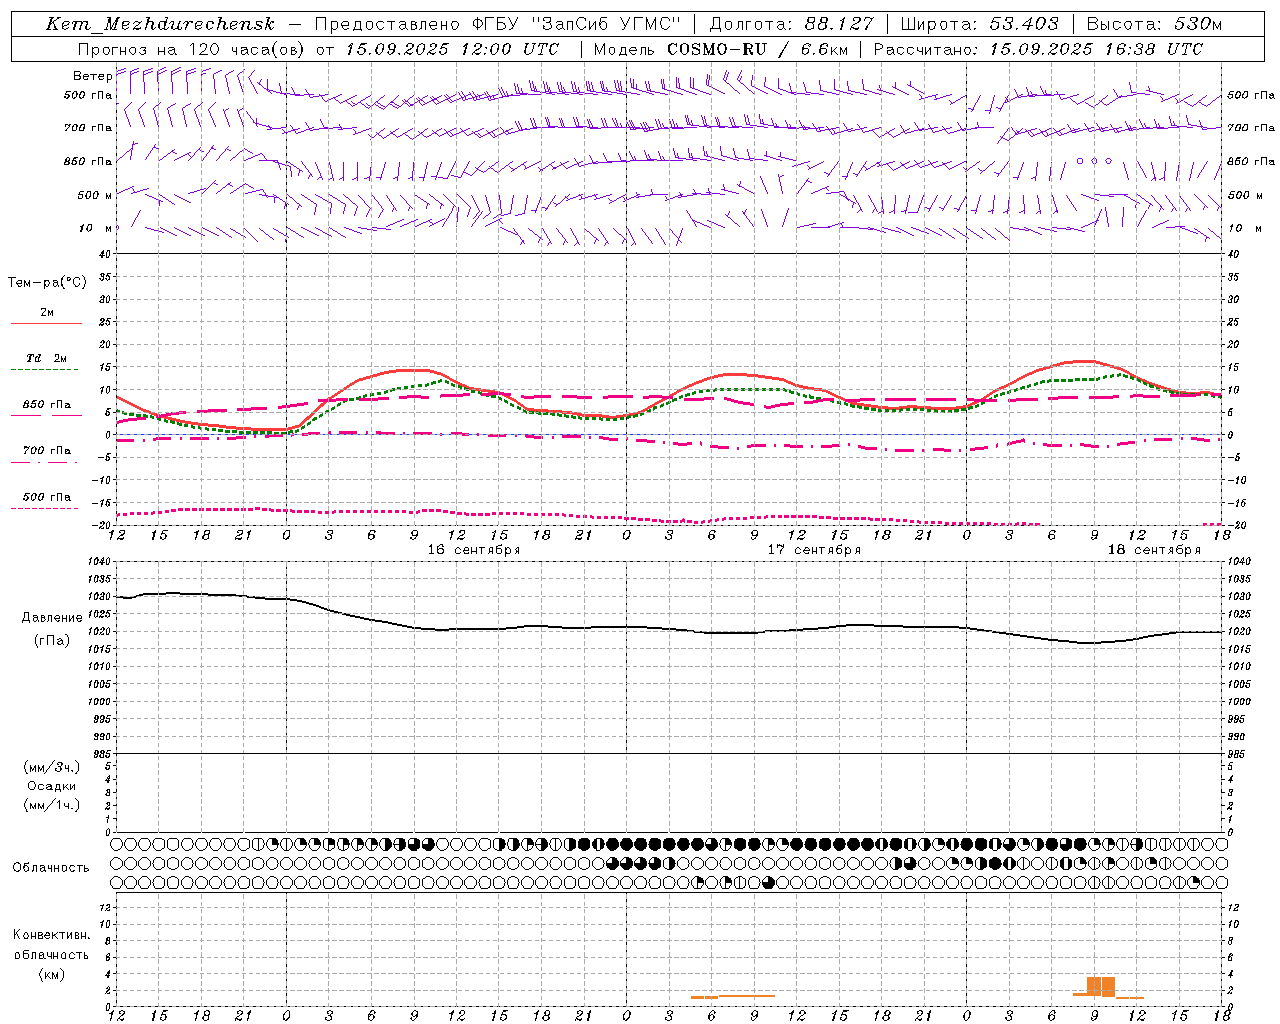Click the '(гПа)' unit label under Давление
The width and height of the screenshot is (1280, 1024).
[52, 641]
